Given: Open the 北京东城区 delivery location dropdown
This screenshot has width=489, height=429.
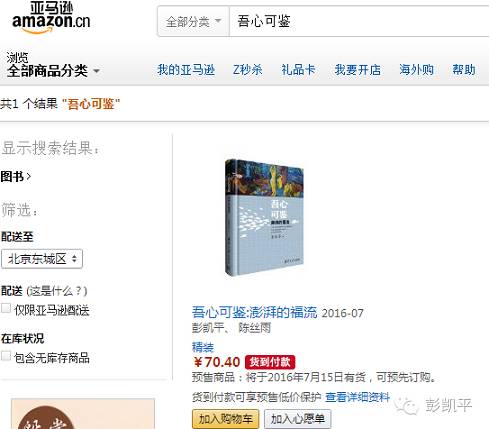Looking at the screenshot, I should 42,259.
